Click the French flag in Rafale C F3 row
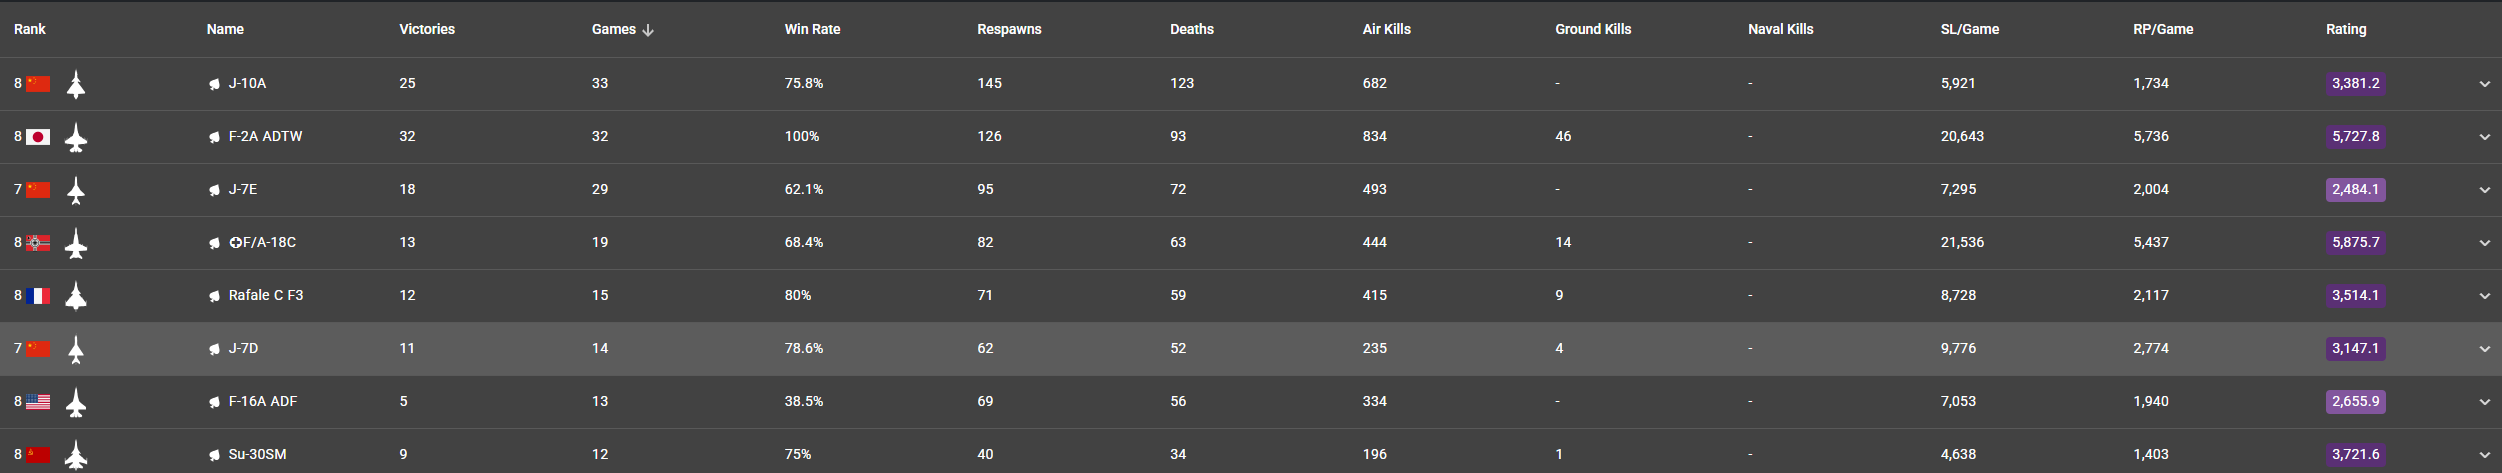This screenshot has width=2502, height=473. (x=38, y=296)
